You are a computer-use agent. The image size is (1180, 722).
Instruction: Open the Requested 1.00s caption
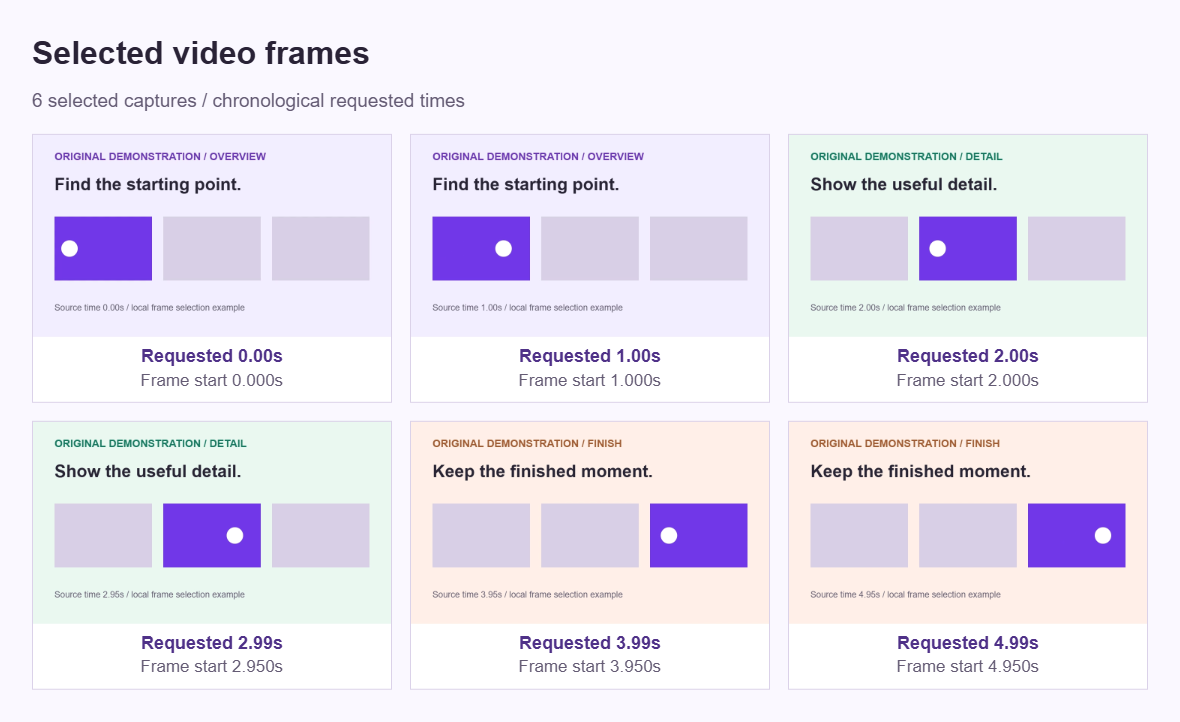(x=590, y=356)
